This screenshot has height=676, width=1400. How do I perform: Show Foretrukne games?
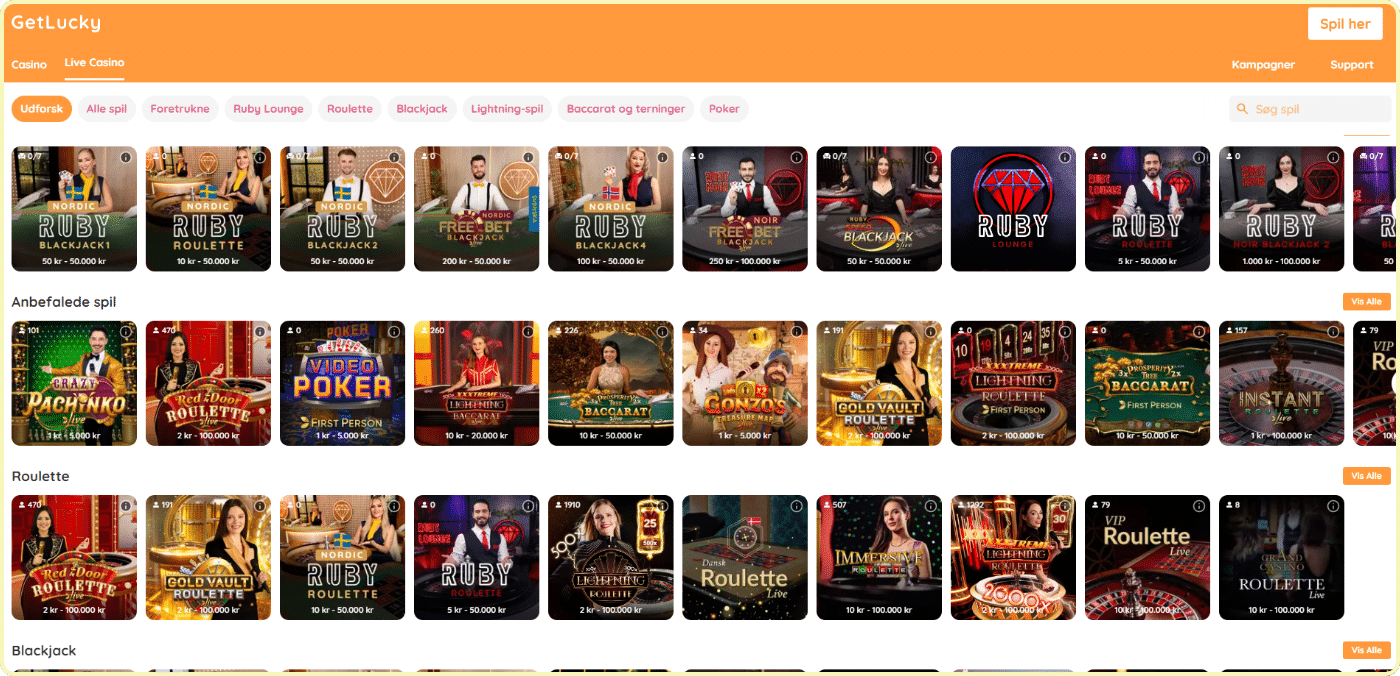[180, 109]
